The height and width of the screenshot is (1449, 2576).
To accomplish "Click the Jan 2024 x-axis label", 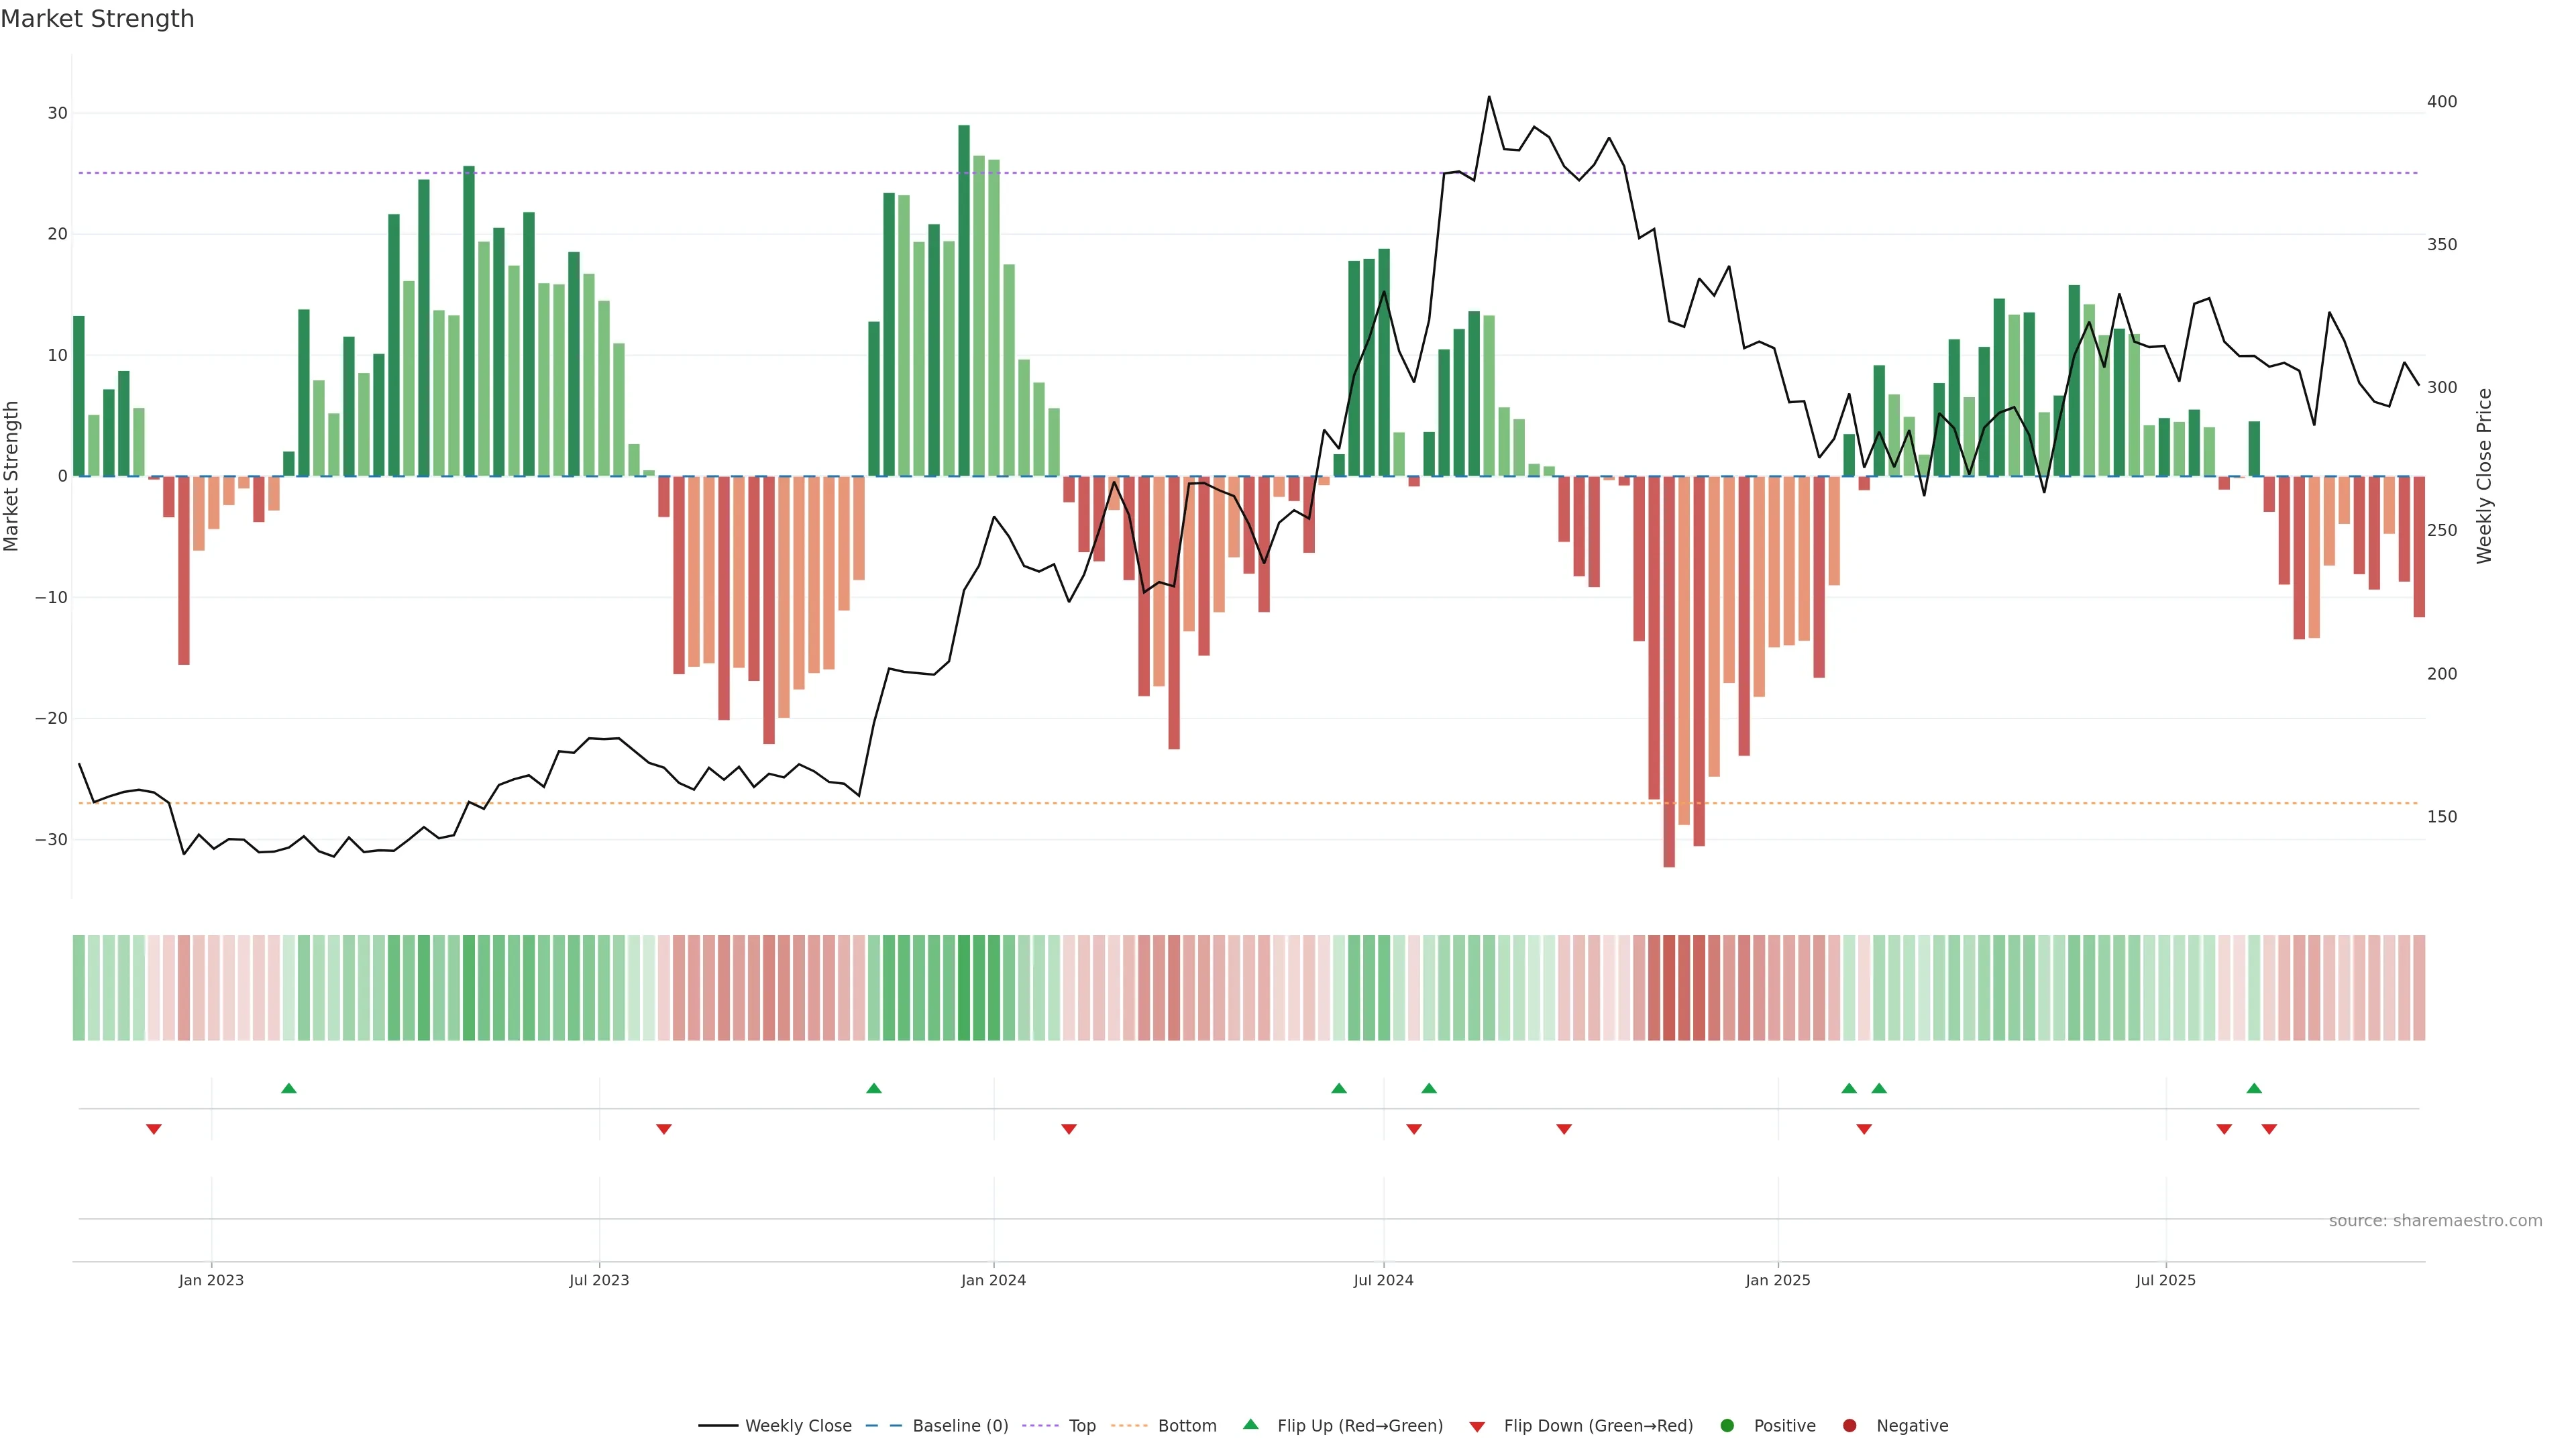I will pos(993,1280).
